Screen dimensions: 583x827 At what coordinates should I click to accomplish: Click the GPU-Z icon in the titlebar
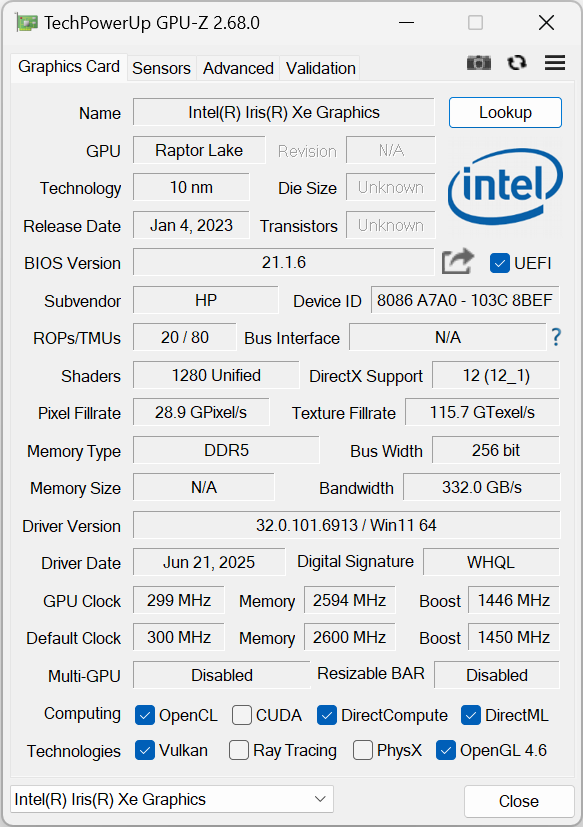(x=26, y=22)
